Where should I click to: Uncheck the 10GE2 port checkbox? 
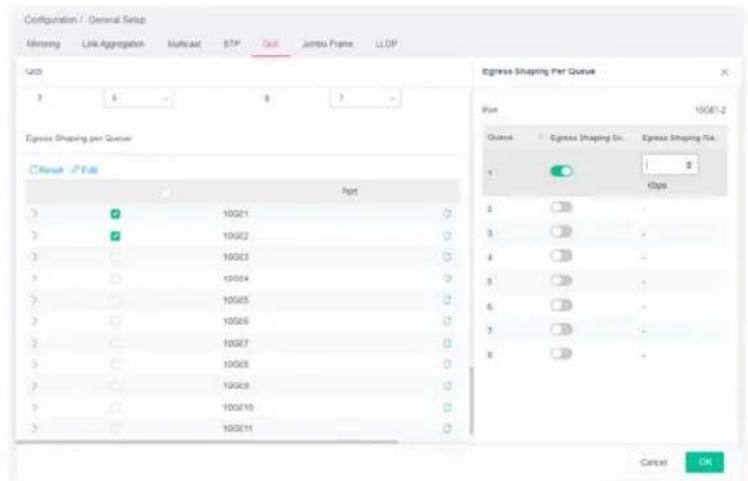115,236
